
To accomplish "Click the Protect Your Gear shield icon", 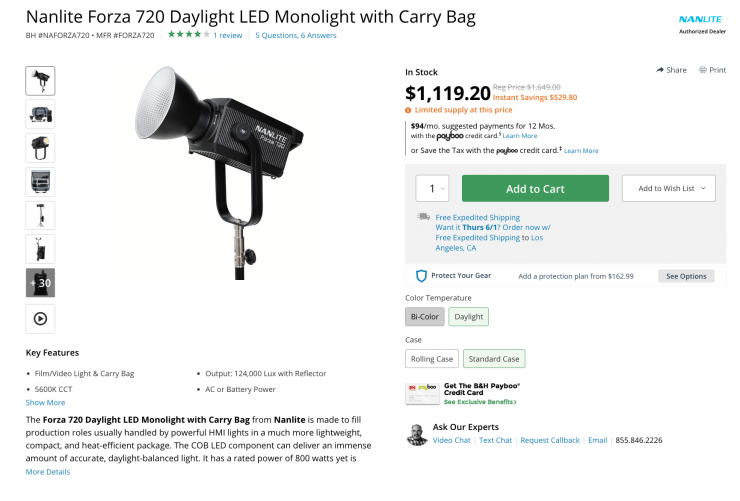I will pyautogui.click(x=421, y=276).
